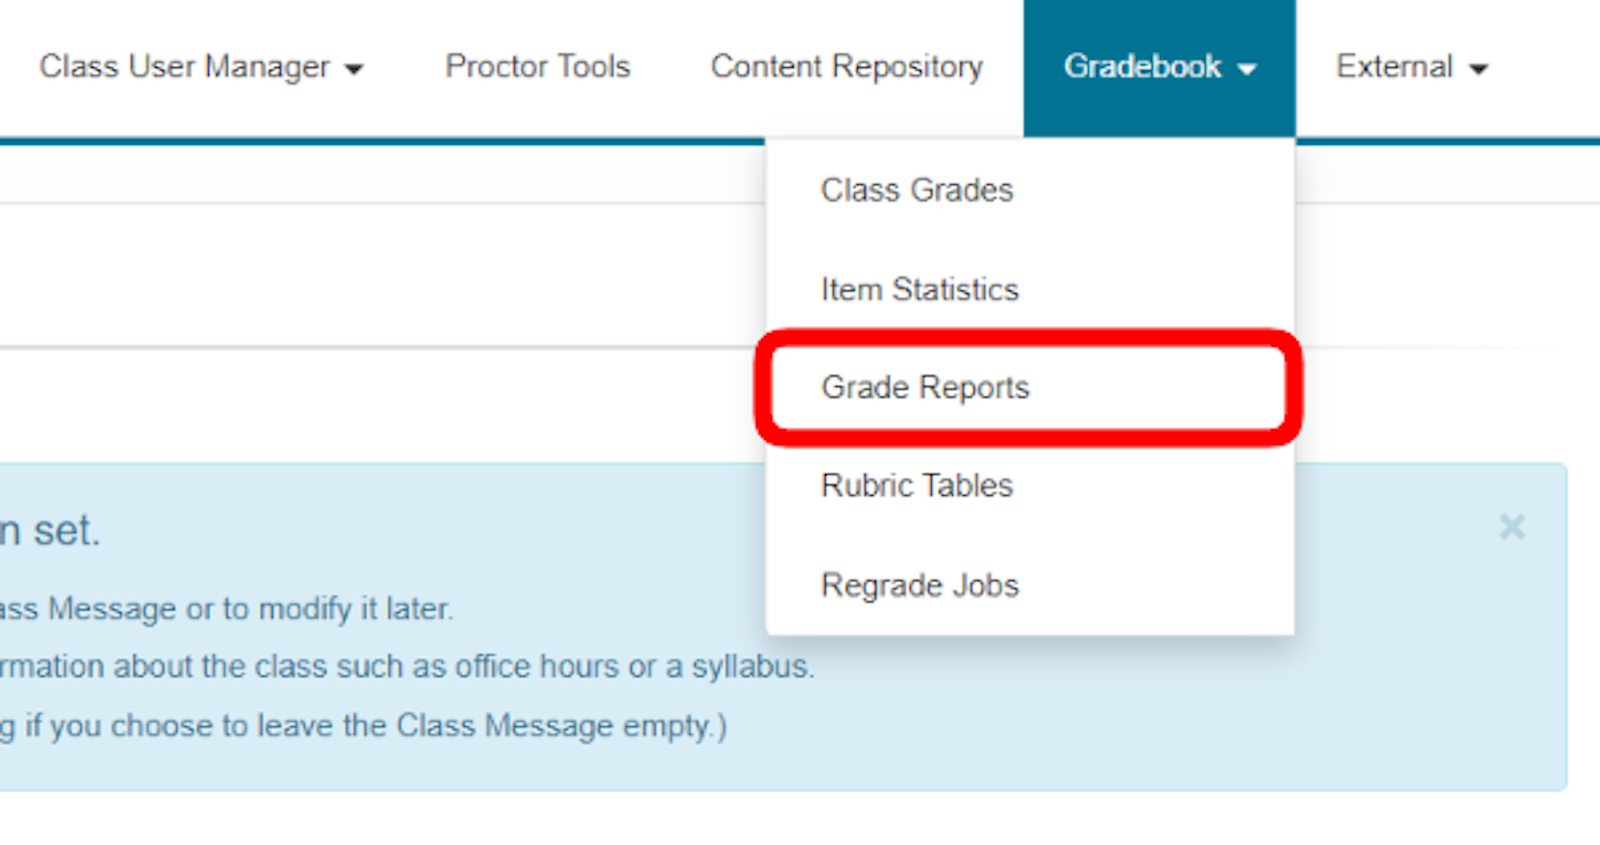This screenshot has width=1600, height=845.
Task: Click the alert heading ending in "set."
Action: tap(50, 530)
